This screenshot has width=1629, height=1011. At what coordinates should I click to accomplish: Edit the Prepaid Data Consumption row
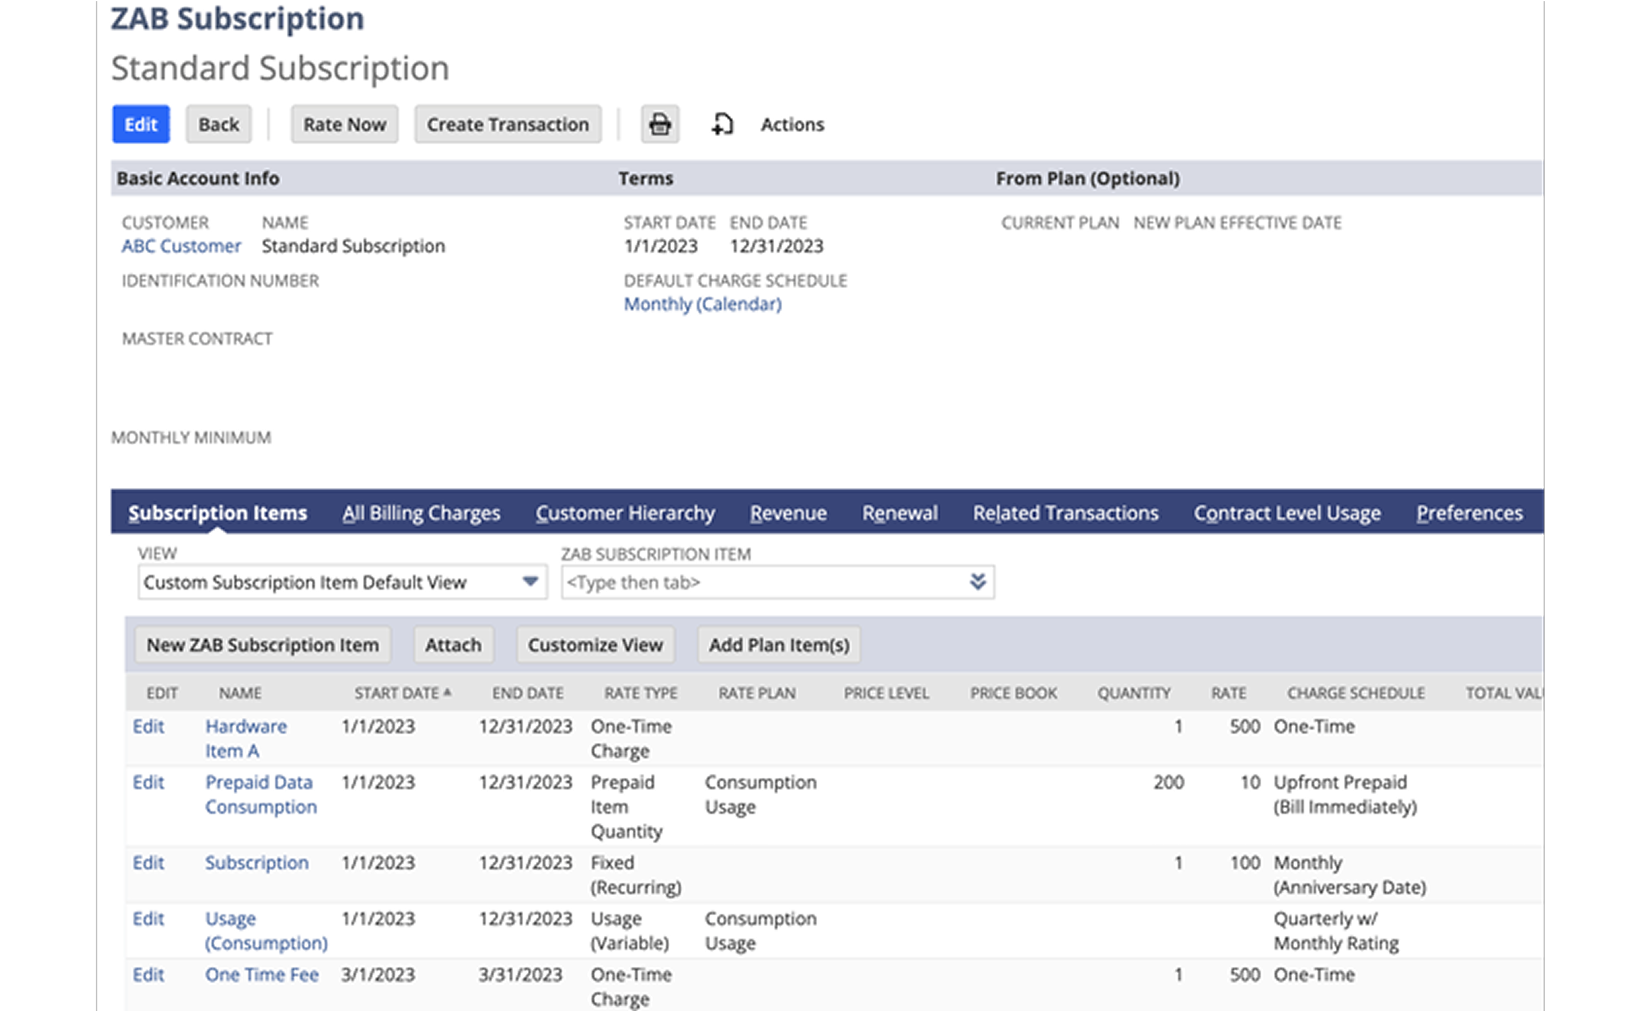coord(148,783)
